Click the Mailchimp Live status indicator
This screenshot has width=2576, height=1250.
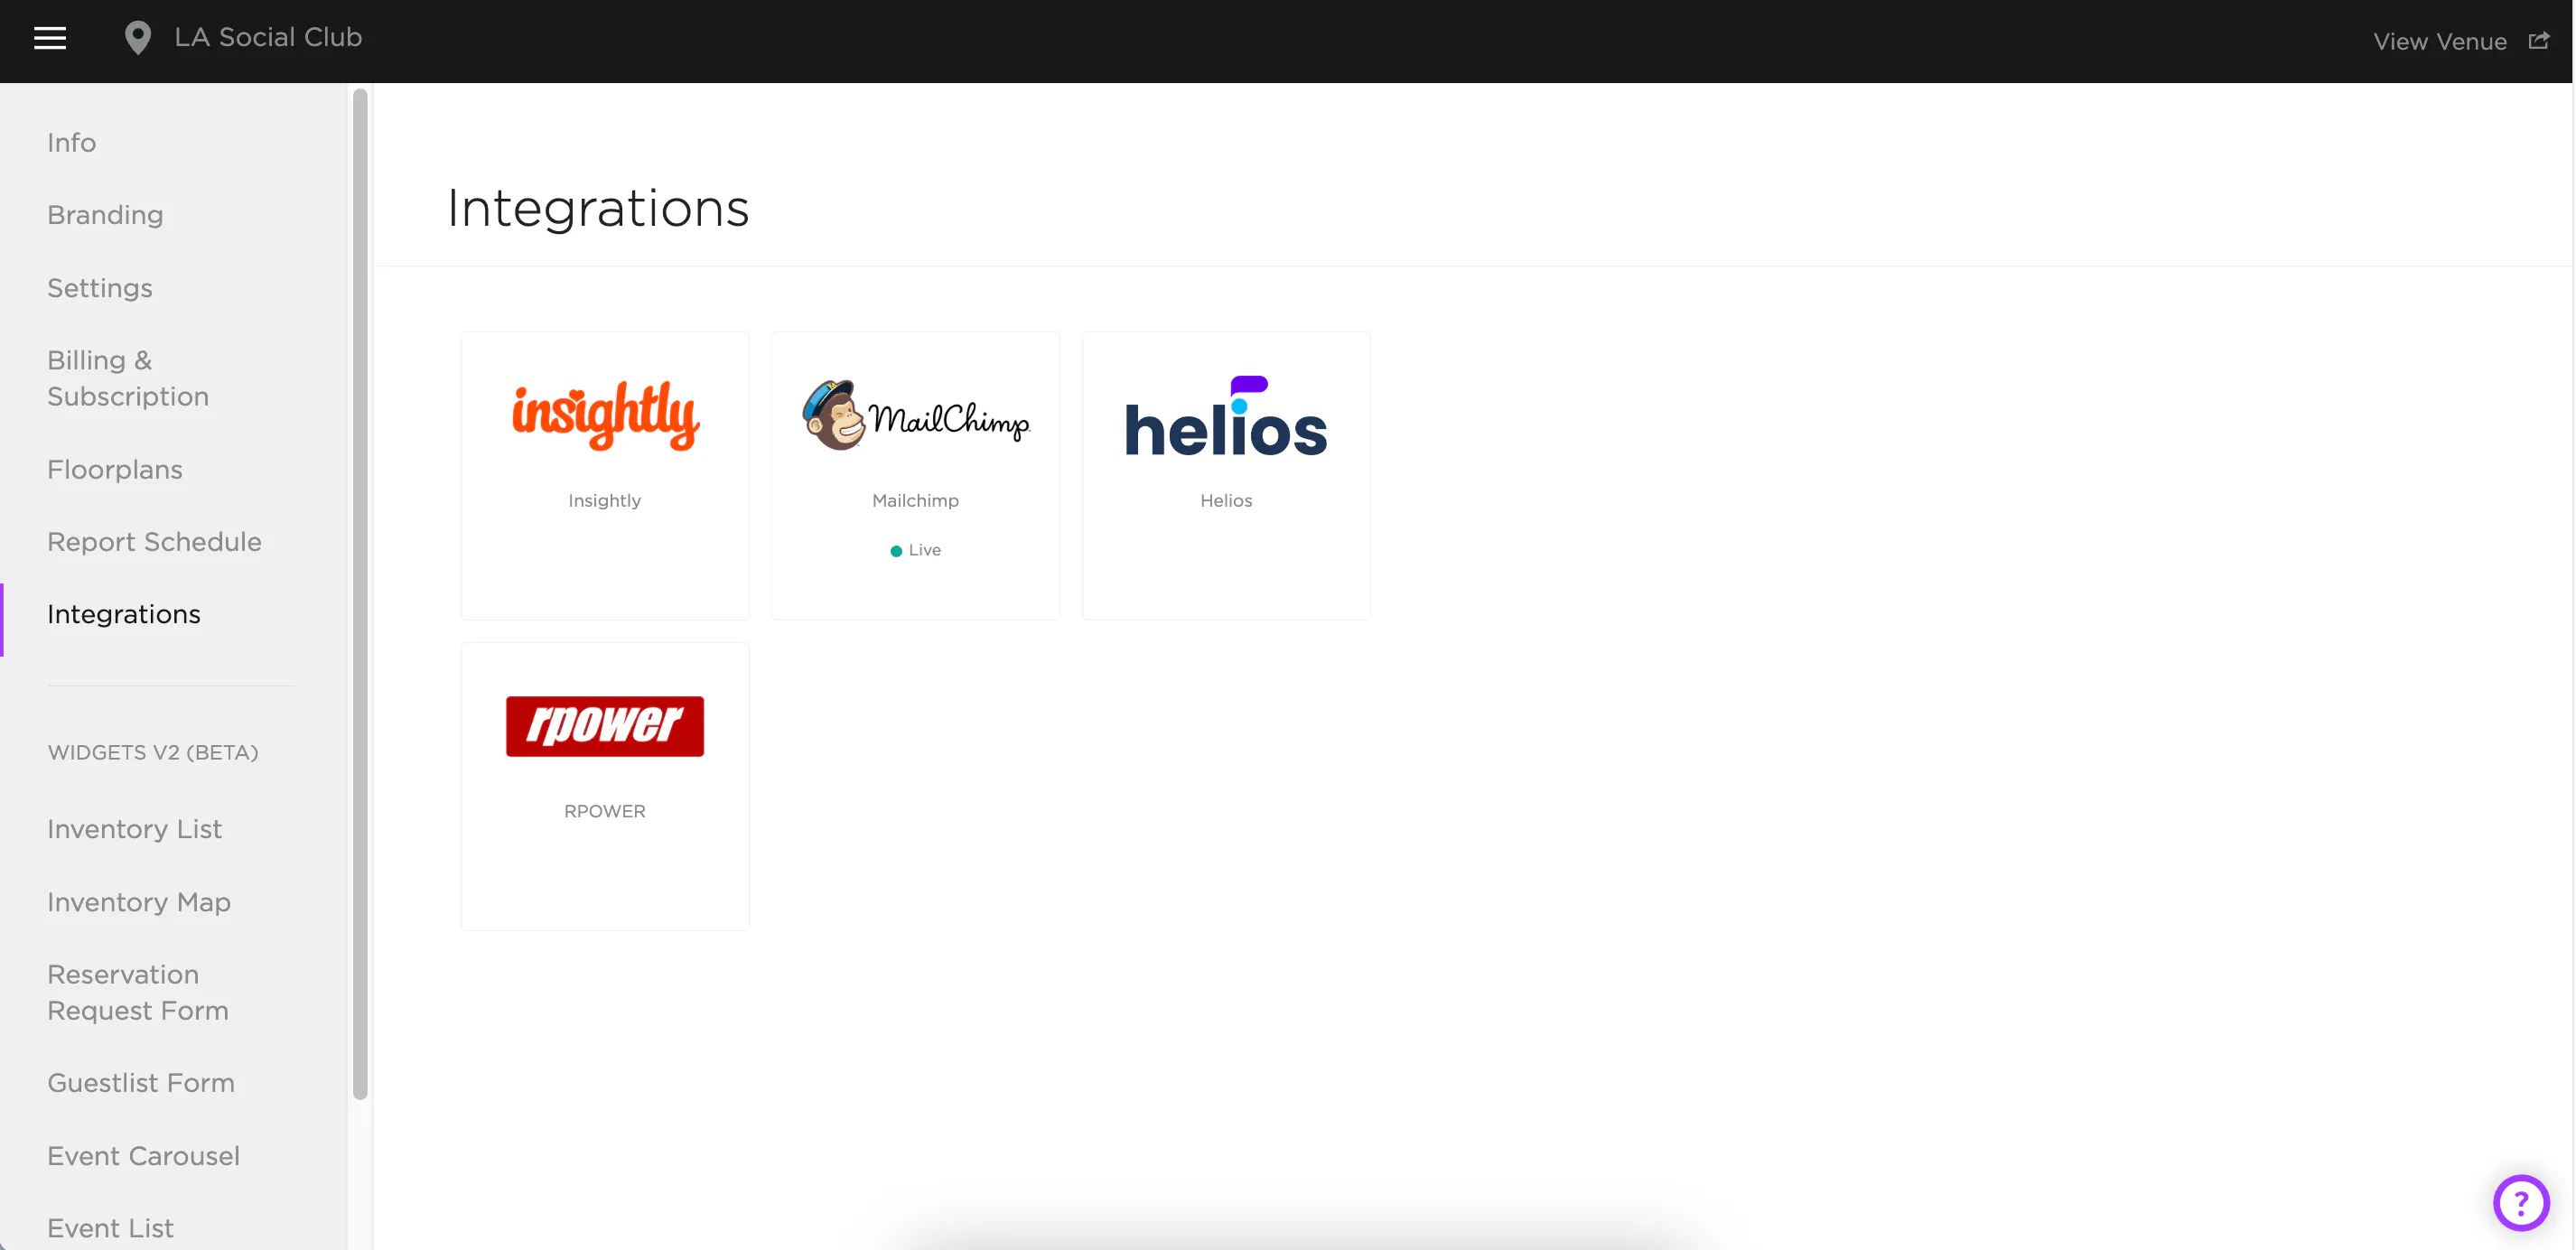[x=915, y=550]
